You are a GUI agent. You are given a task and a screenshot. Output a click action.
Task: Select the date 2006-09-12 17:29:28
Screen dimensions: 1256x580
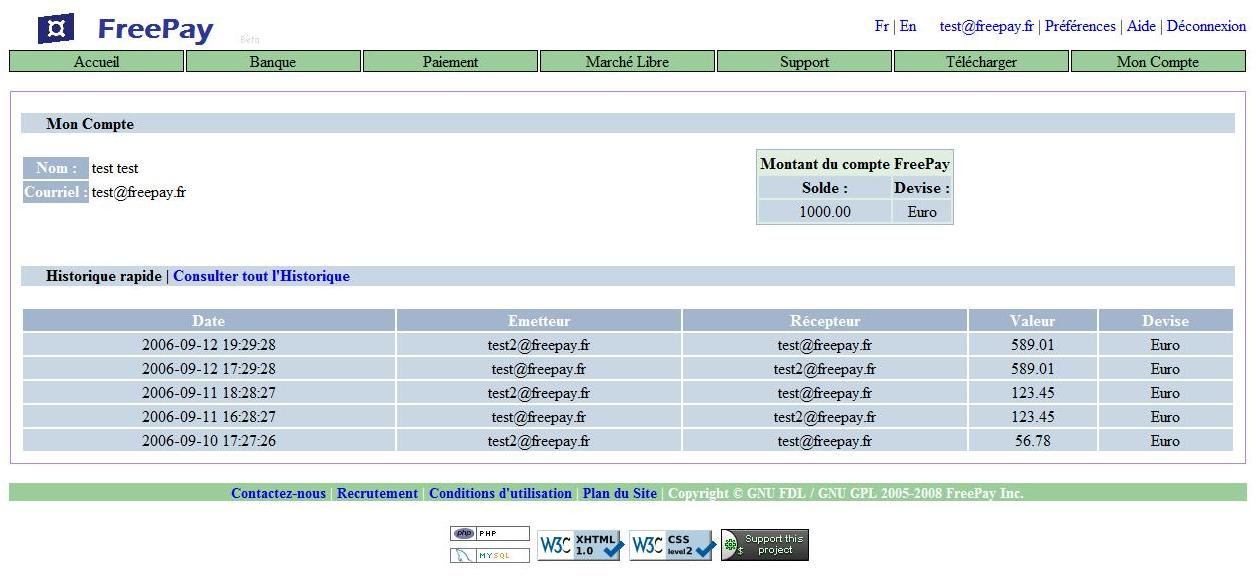pyautogui.click(x=209, y=369)
